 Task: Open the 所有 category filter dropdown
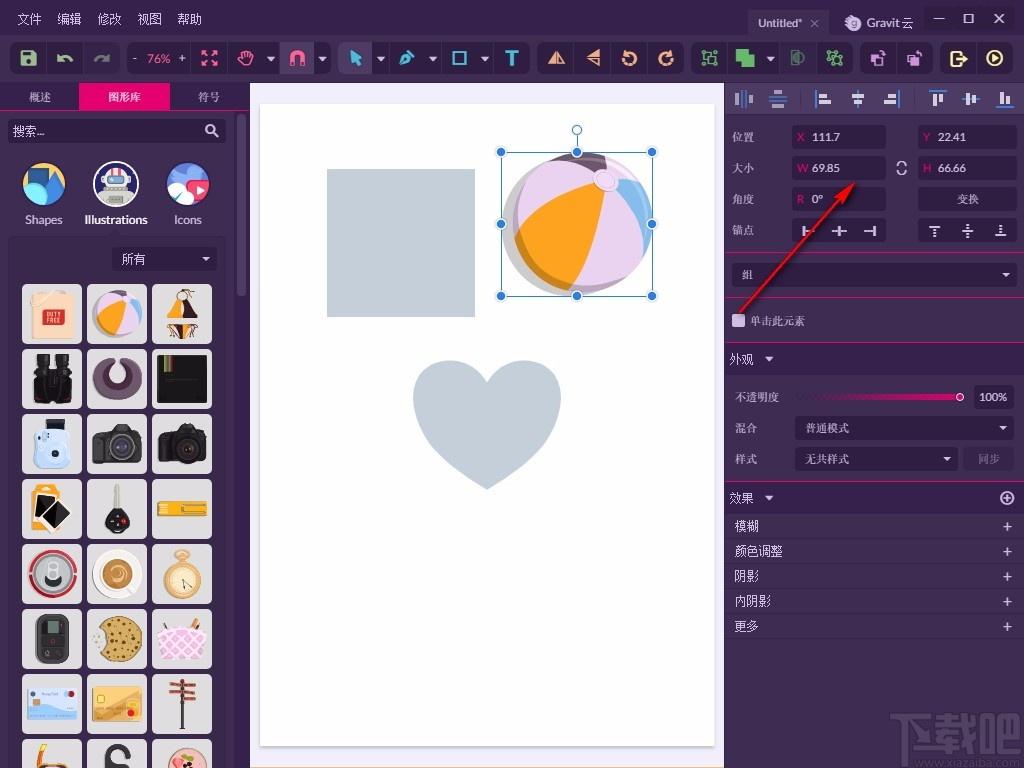(165, 259)
